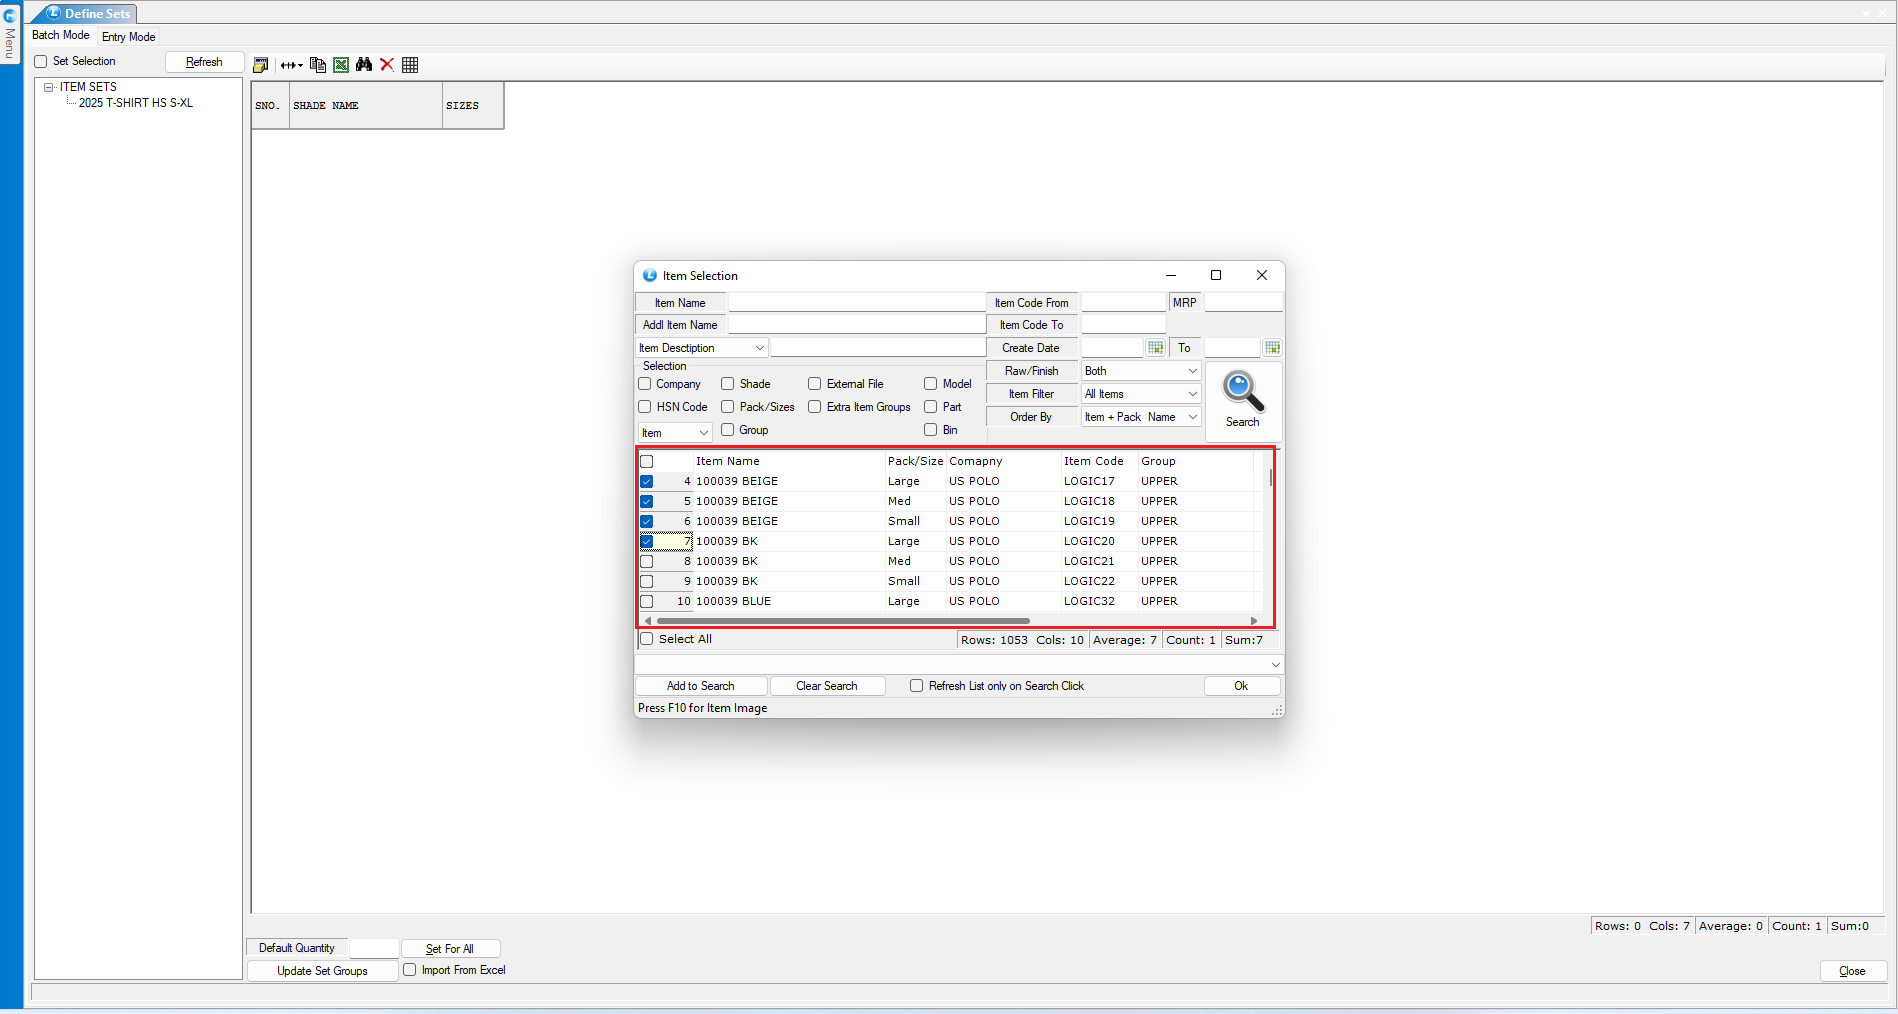Tick the Select All checkbox
Screen dimensions: 1898x1014
tap(647, 639)
